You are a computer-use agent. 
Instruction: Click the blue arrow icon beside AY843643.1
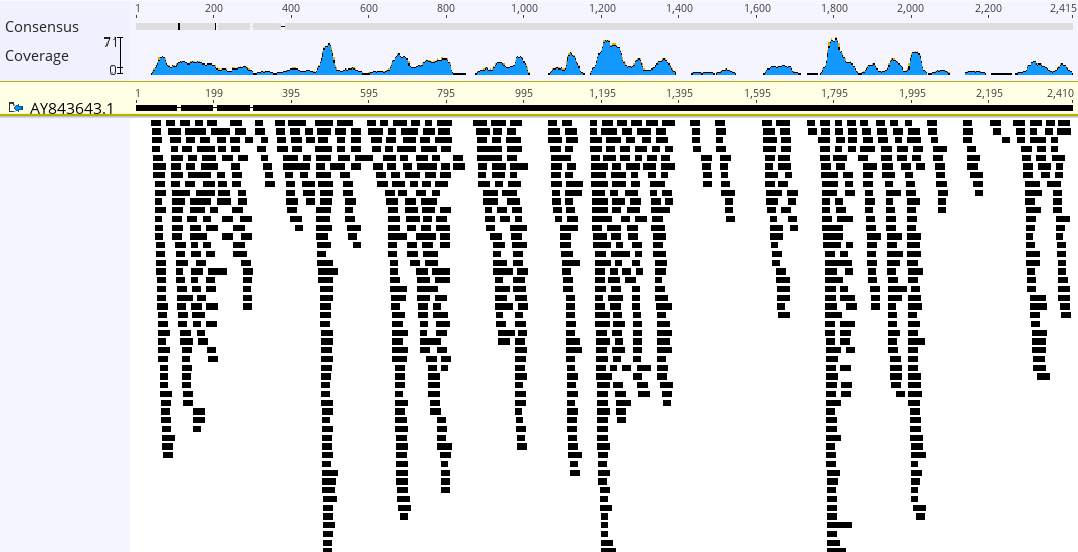tap(15, 108)
